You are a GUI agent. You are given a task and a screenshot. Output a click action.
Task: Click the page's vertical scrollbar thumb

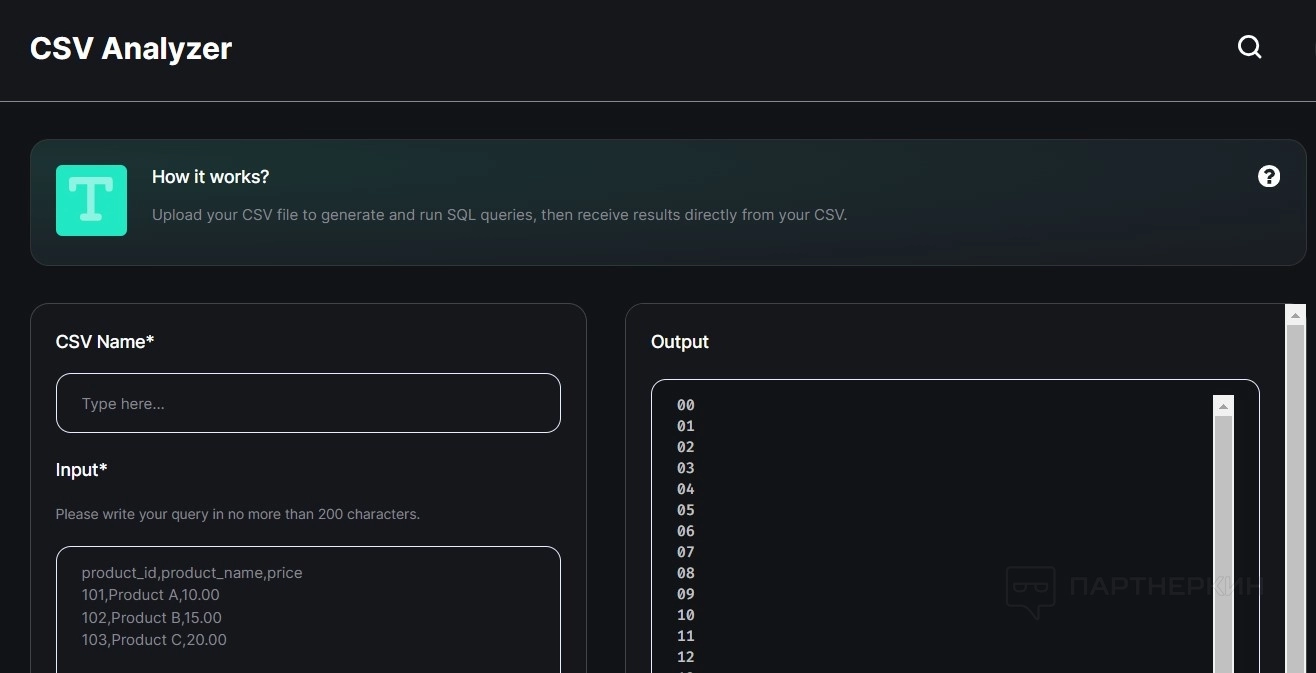point(1295,500)
